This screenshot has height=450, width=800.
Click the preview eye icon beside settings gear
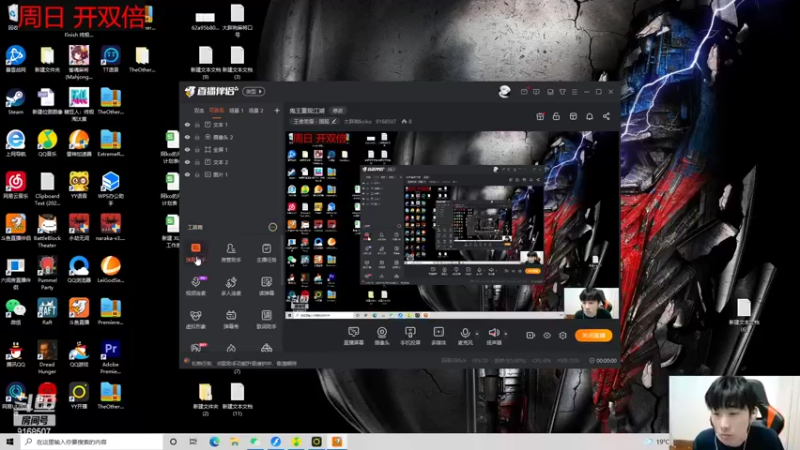(547, 335)
